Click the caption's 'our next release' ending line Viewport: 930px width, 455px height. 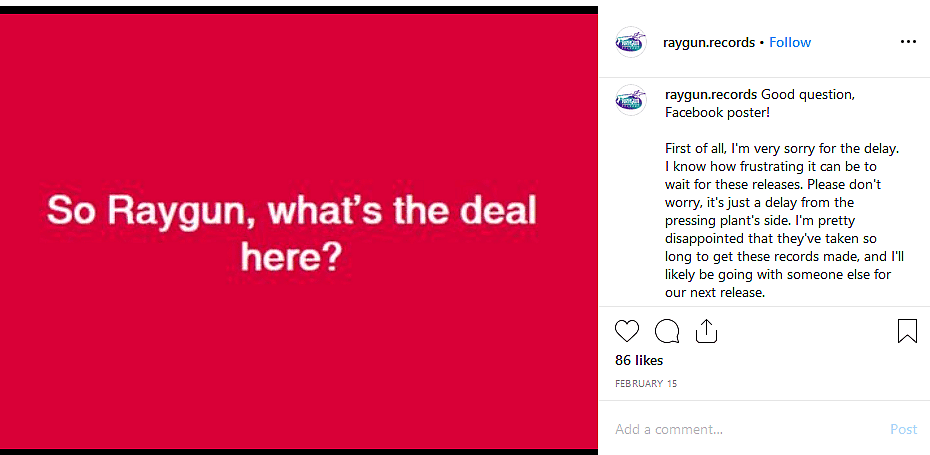(x=715, y=293)
